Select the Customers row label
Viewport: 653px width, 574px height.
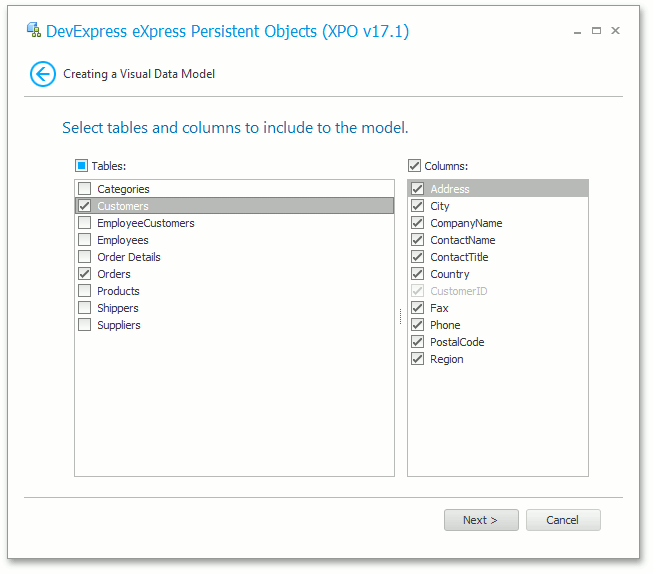pos(123,206)
